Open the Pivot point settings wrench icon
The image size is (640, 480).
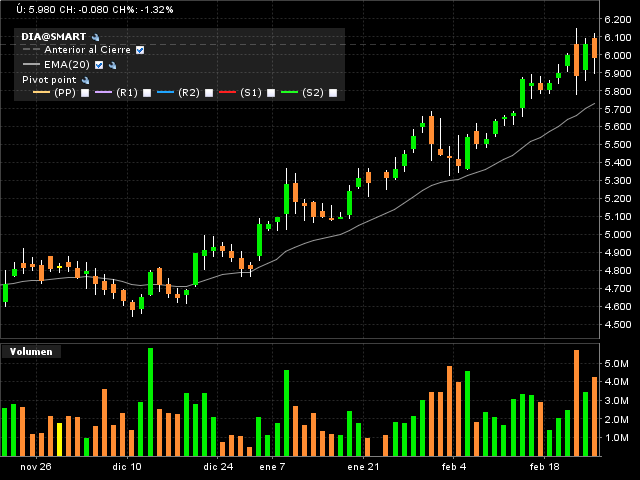click(x=86, y=80)
